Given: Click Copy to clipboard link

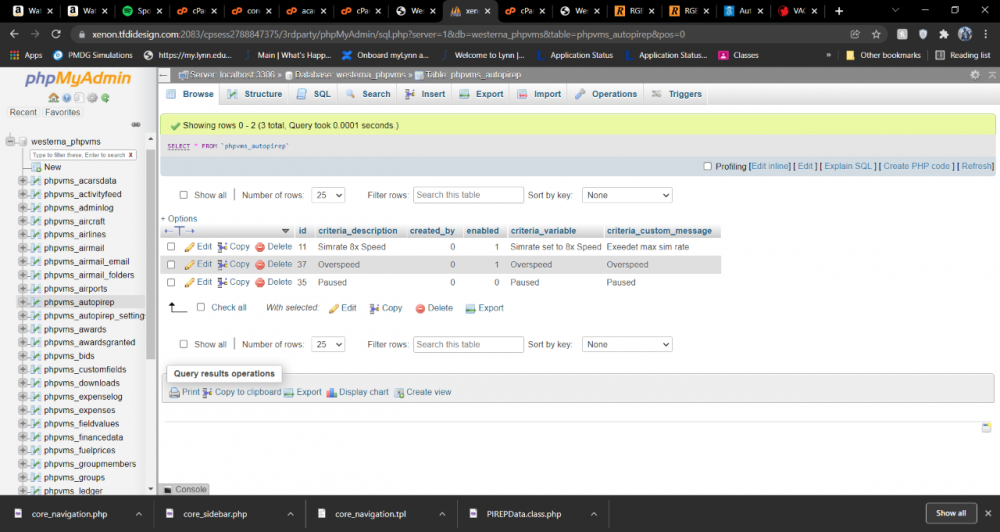Looking at the screenshot, I should (x=247, y=392).
